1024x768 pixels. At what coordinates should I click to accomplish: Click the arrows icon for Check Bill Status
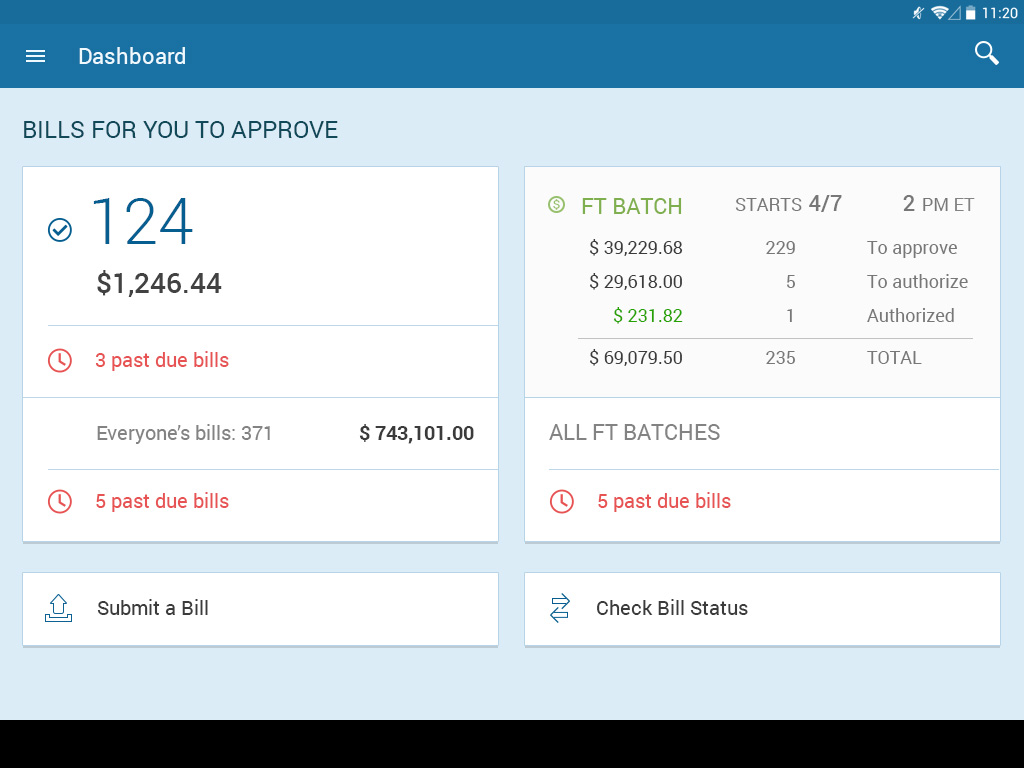[x=560, y=608]
